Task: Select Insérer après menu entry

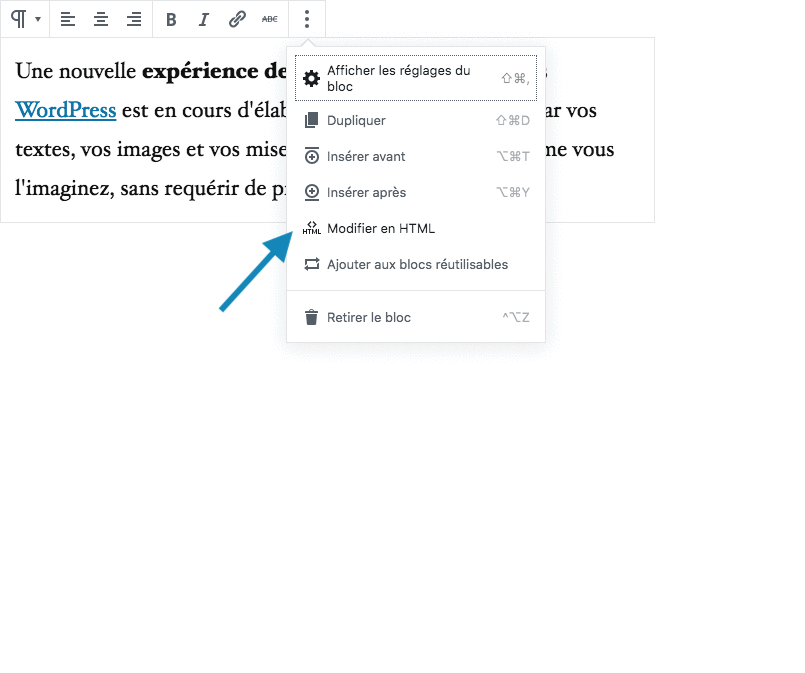Action: [x=366, y=193]
